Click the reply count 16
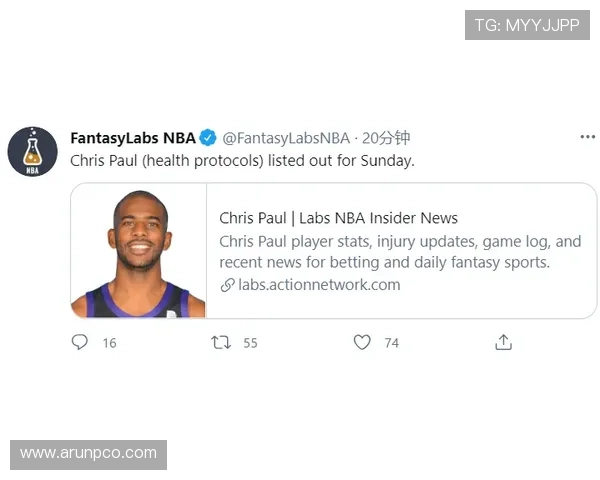 [x=109, y=343]
